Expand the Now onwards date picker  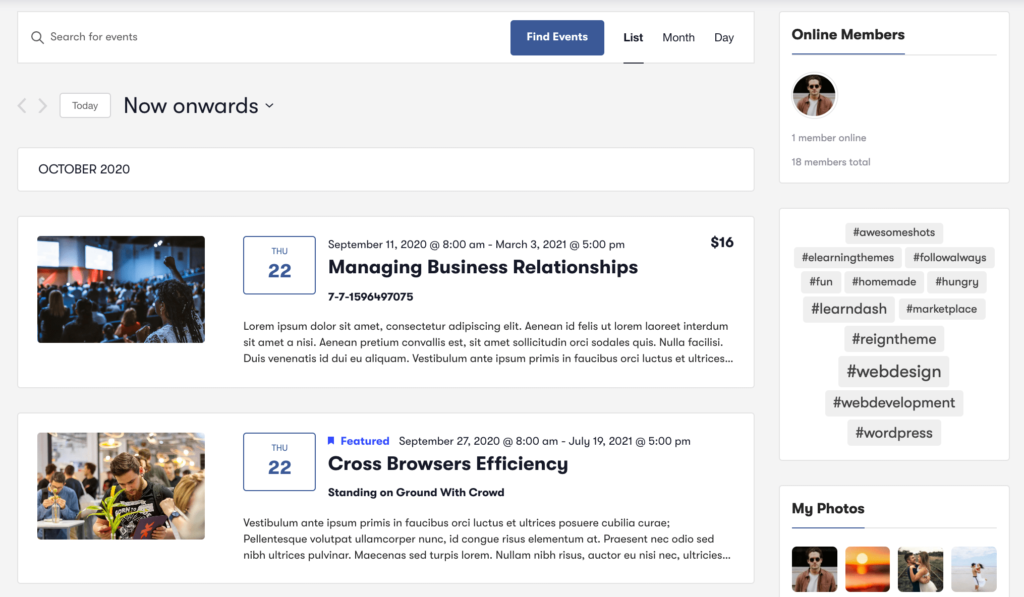click(x=199, y=106)
